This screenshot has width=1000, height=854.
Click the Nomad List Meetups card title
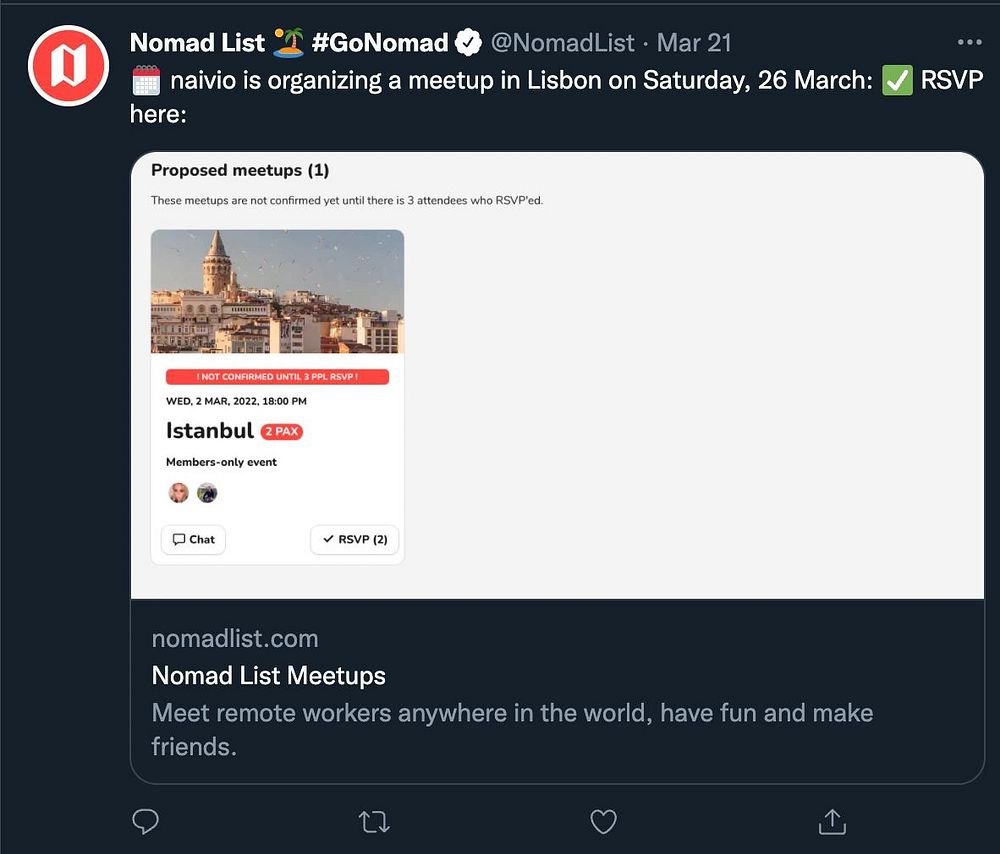coord(268,675)
